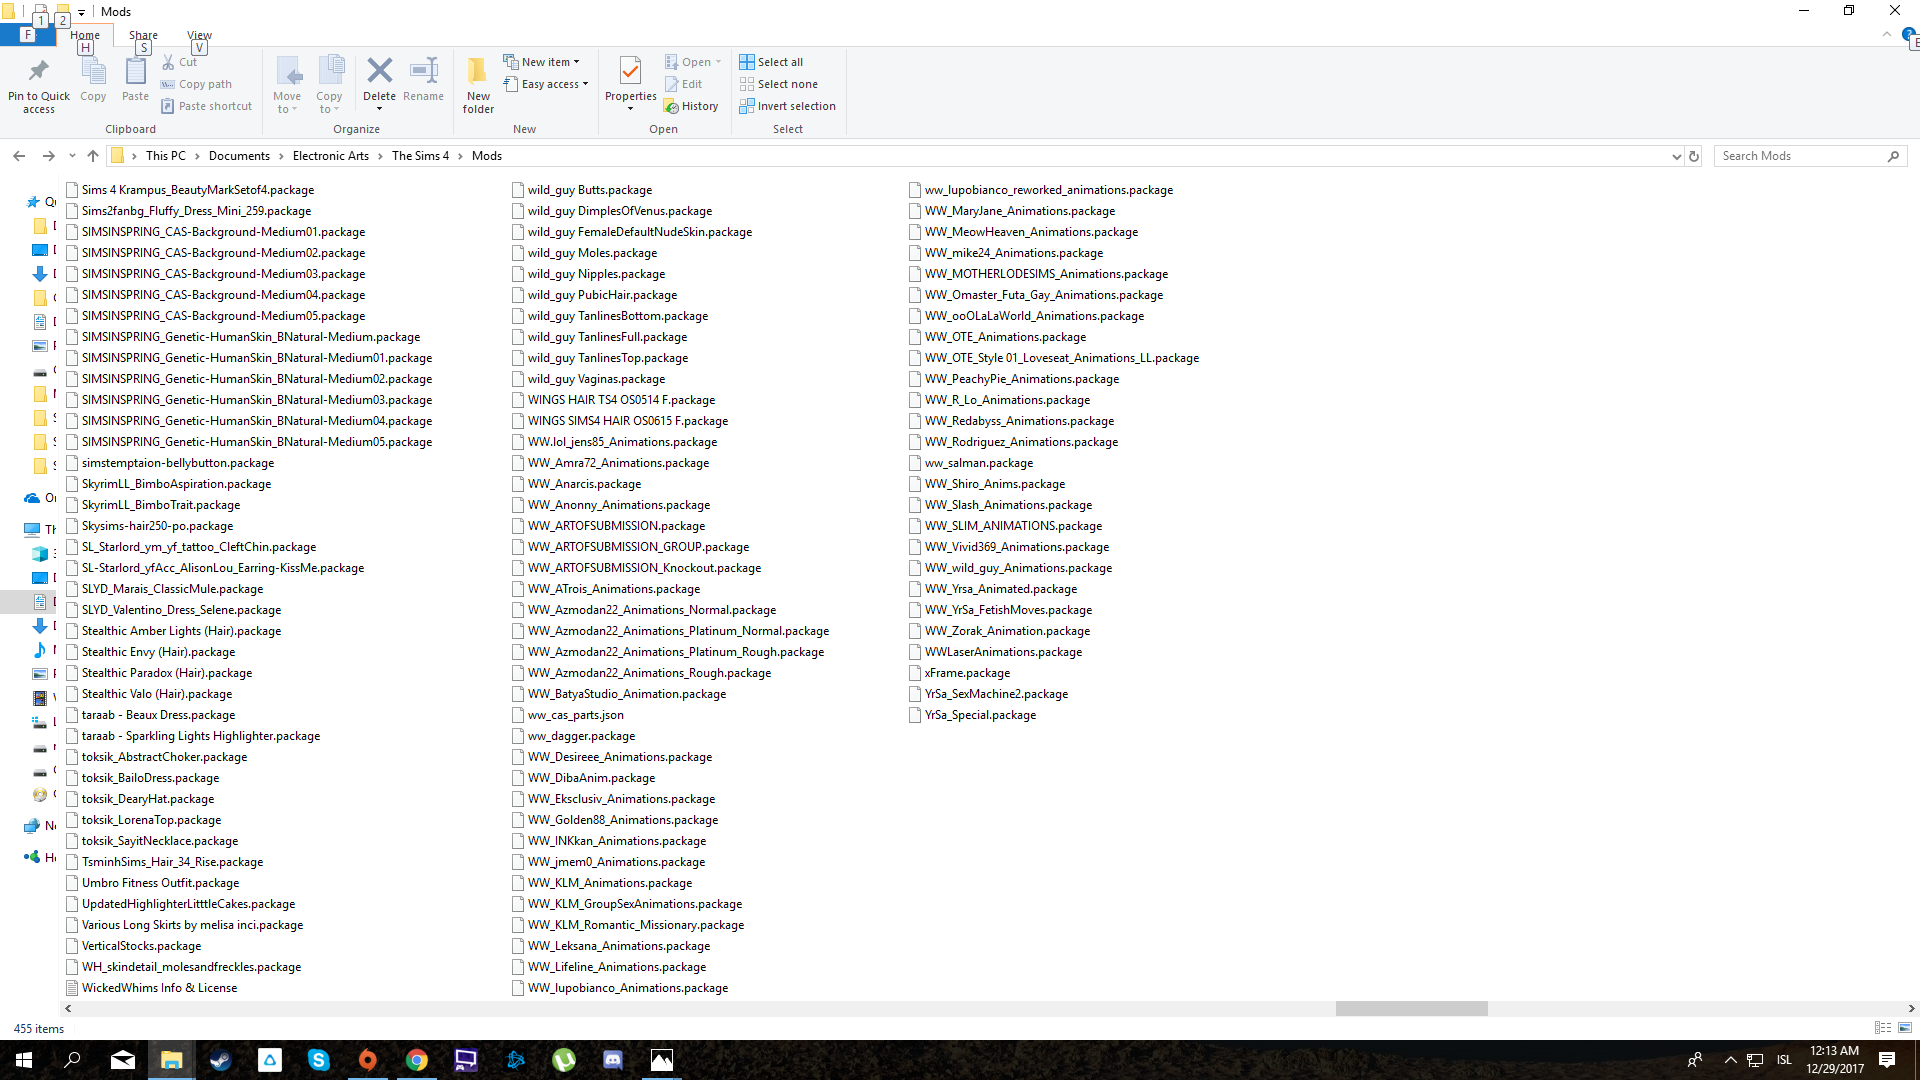Go up one folder level
This screenshot has height=1080, width=1920.
[93, 156]
